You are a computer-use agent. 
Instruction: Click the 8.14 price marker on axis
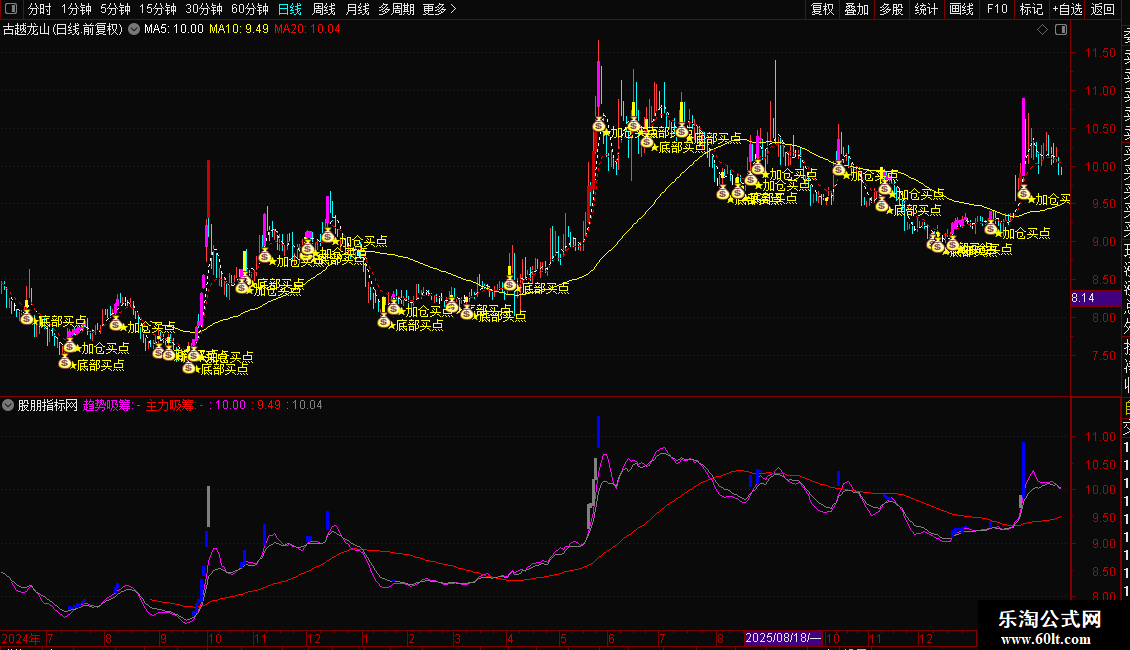[1095, 298]
